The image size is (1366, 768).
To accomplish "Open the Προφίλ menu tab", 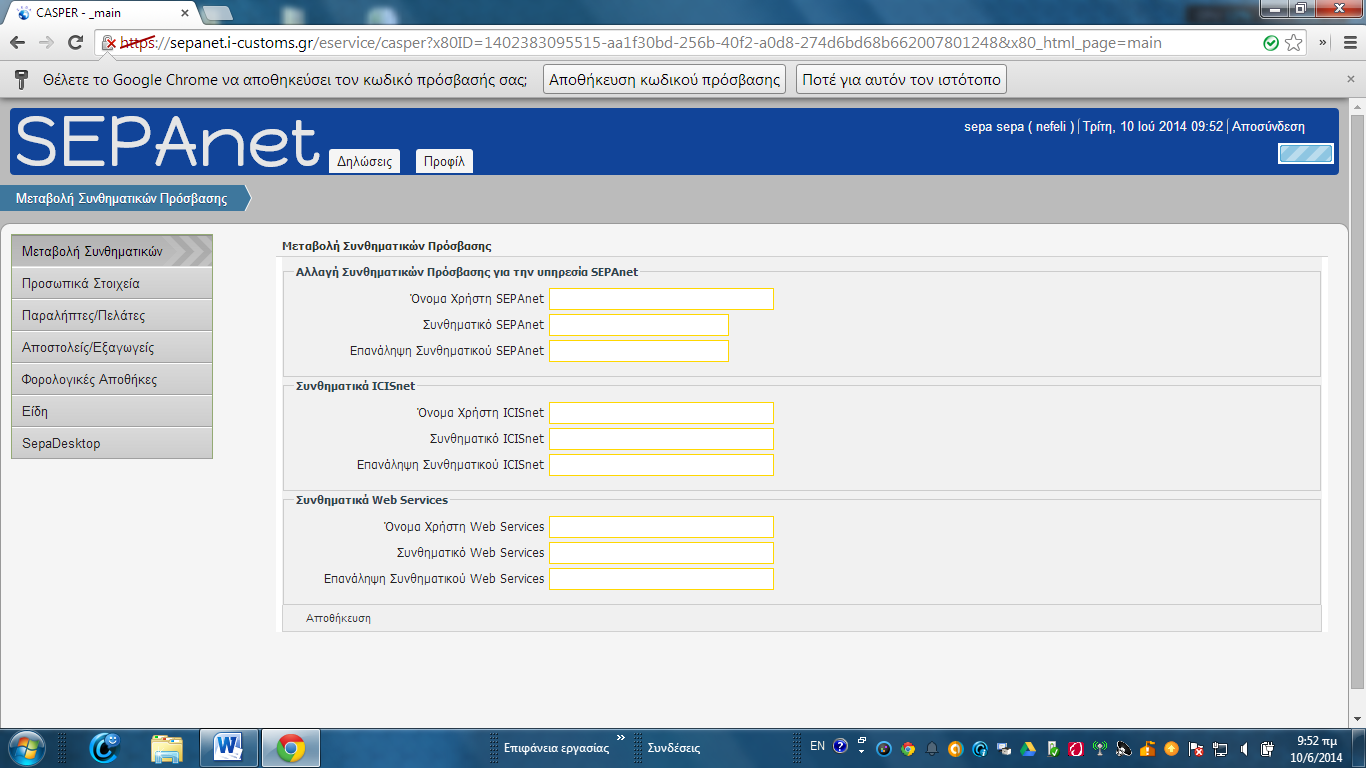I will pos(444,161).
